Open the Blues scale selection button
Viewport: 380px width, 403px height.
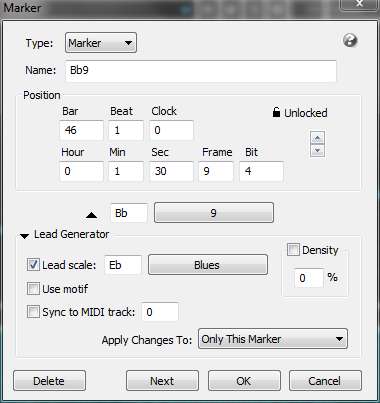208,265
